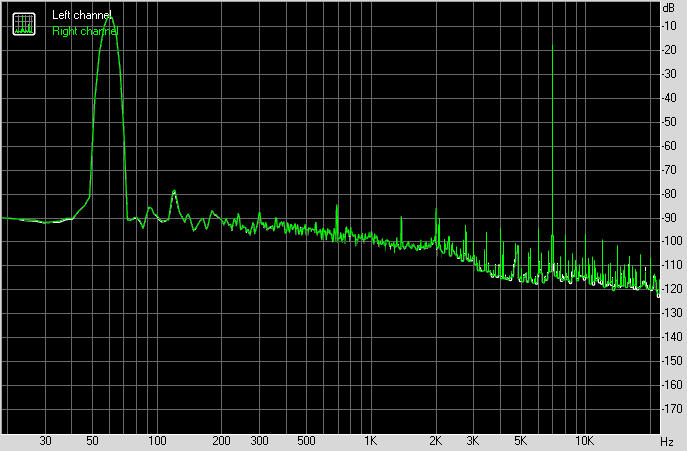Click the 100 Hz frequency axis label
687x451 pixels.
[x=157, y=441]
